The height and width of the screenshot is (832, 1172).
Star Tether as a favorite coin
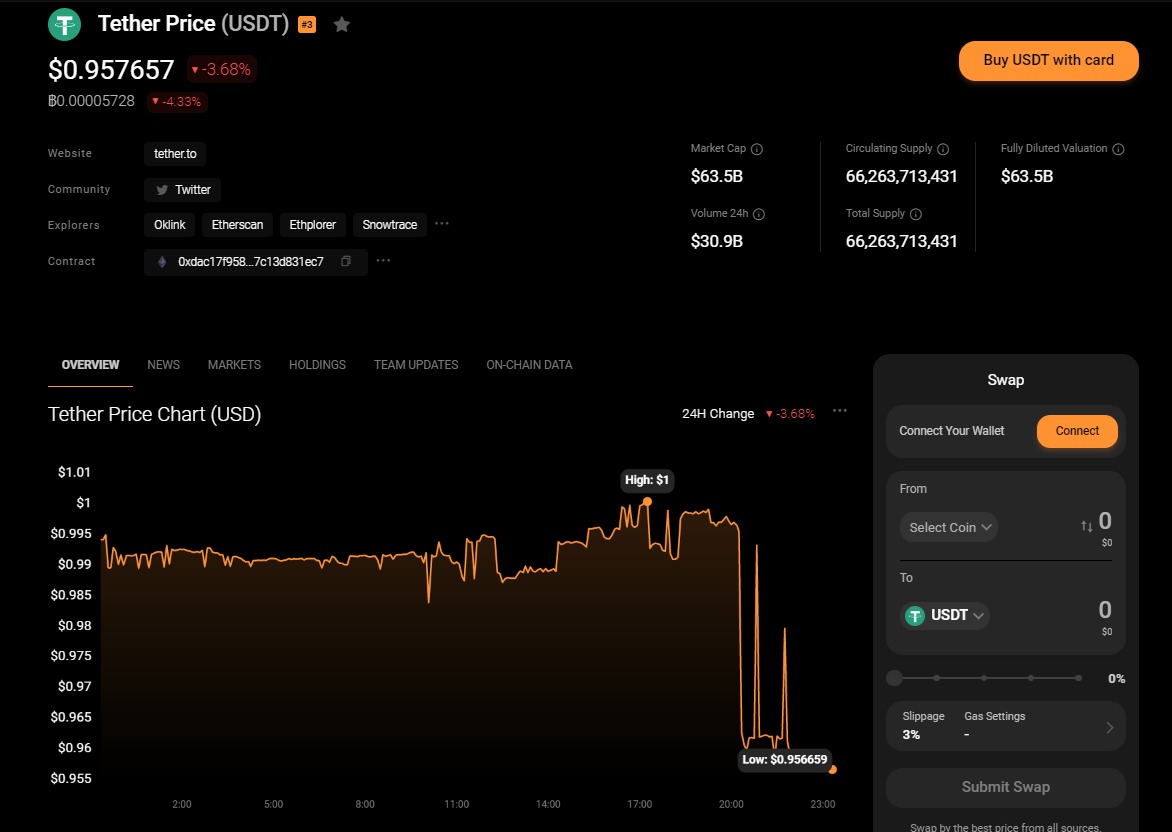(x=342, y=25)
